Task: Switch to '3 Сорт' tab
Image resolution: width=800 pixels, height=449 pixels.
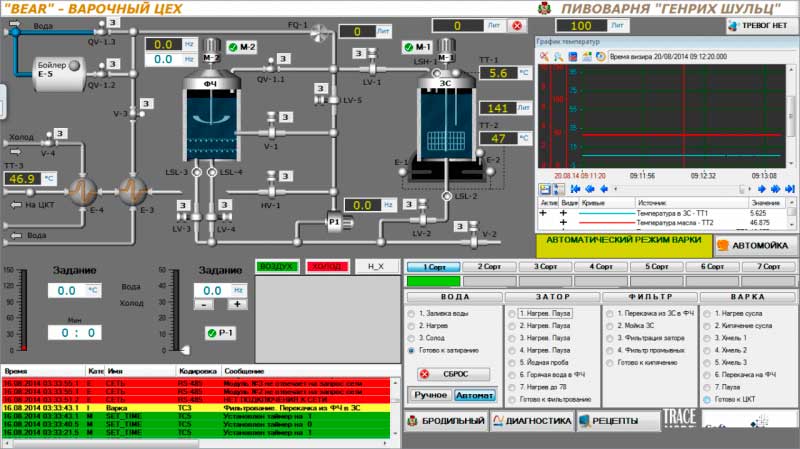Action: 545,266
